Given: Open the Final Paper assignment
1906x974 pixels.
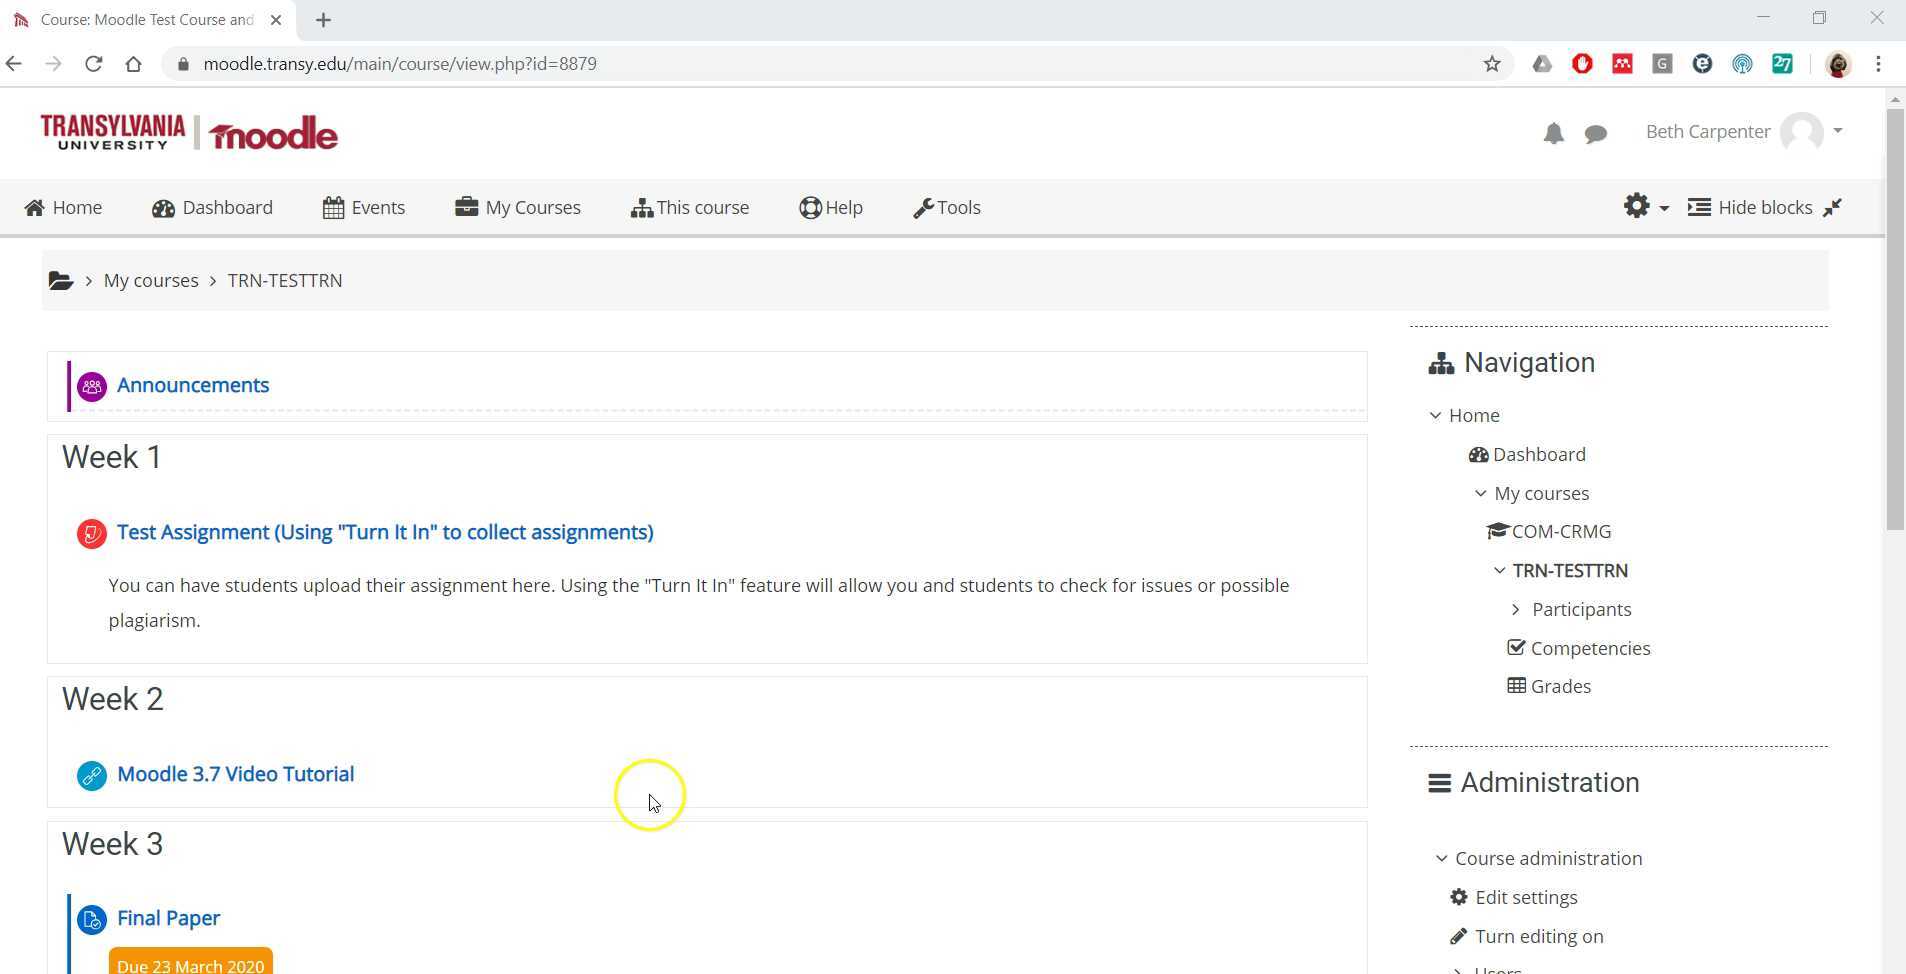Looking at the screenshot, I should pyautogui.click(x=168, y=918).
